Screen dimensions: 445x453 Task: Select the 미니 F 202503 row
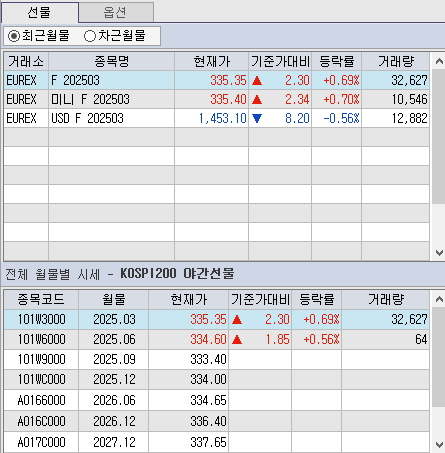pyautogui.click(x=217, y=99)
